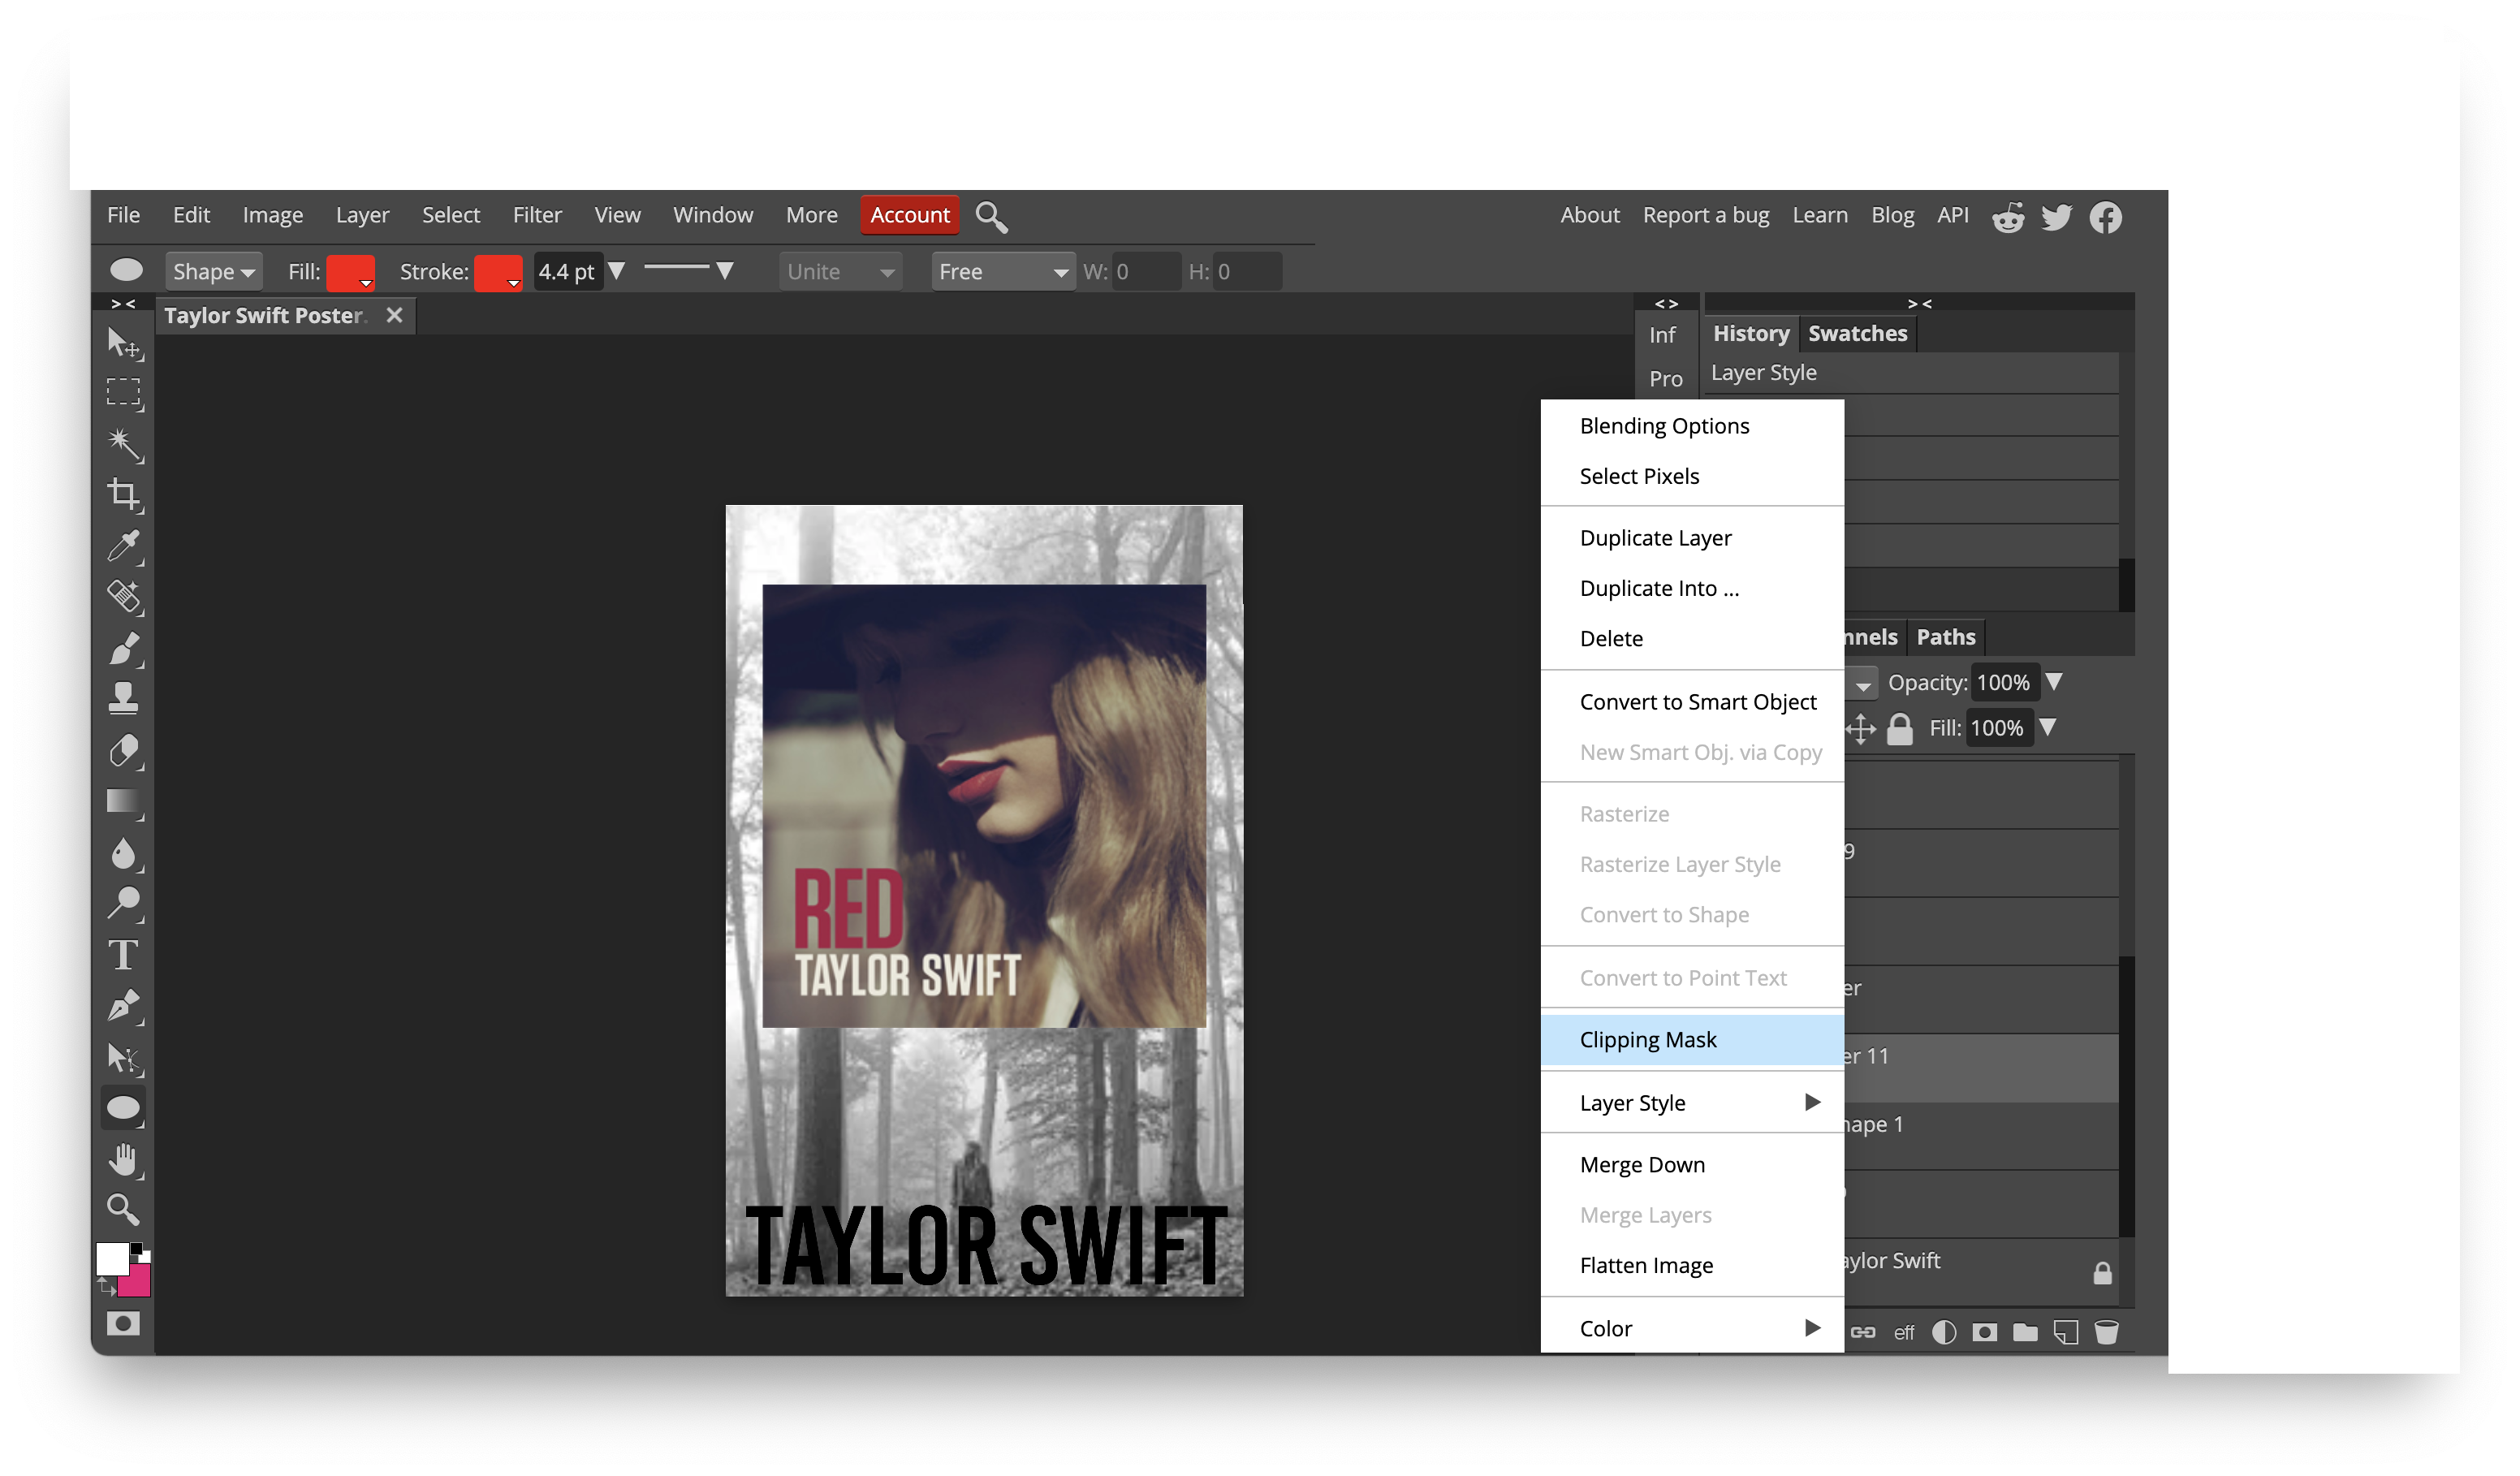Open the Report a bug link
This screenshot has width=2520, height=1476.
(x=1705, y=215)
